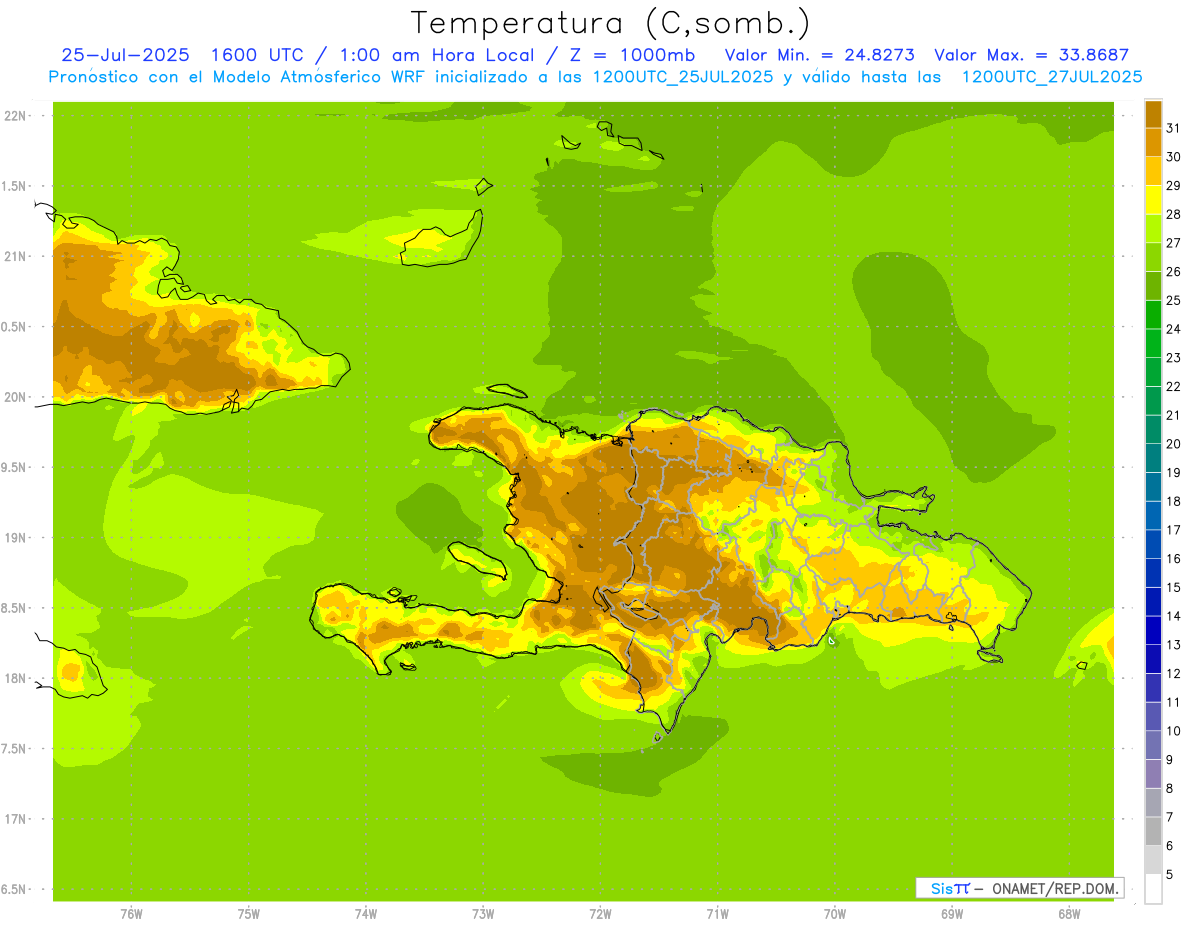Click the gray legend swatch between 6 and 7

(1153, 832)
